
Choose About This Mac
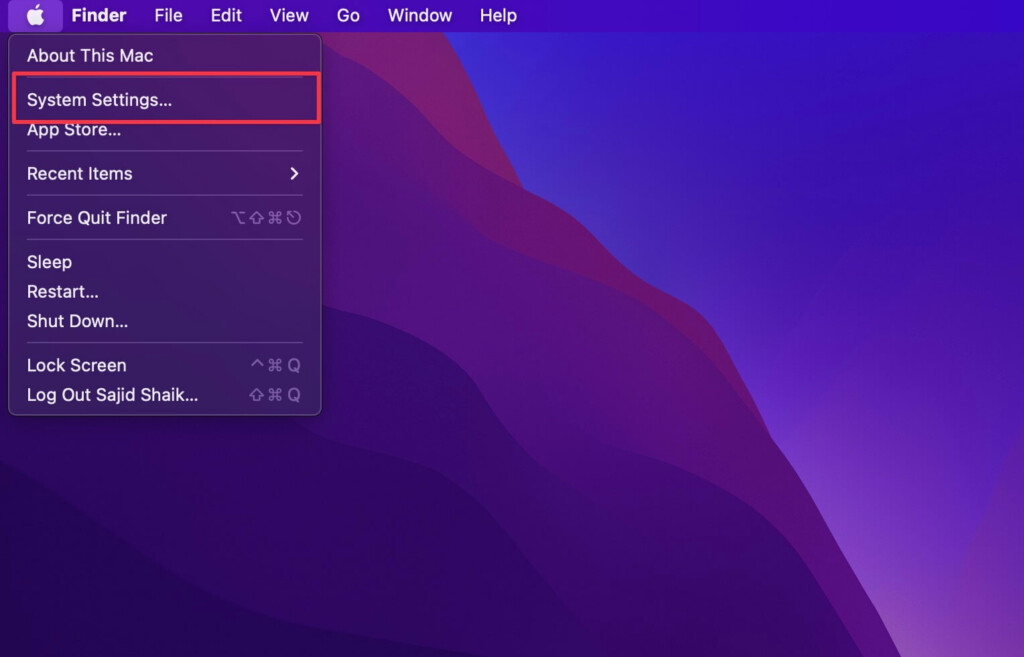tap(165, 56)
